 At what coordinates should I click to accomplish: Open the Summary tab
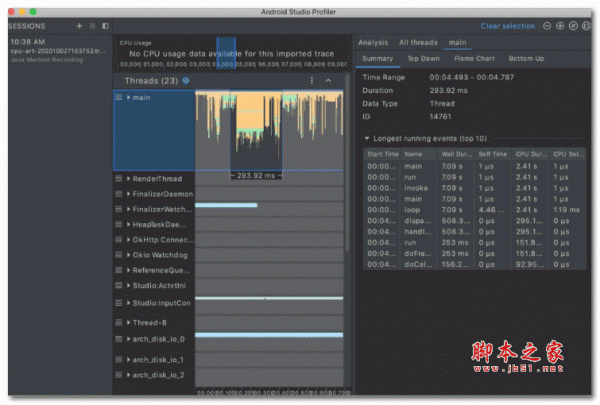tap(378, 59)
